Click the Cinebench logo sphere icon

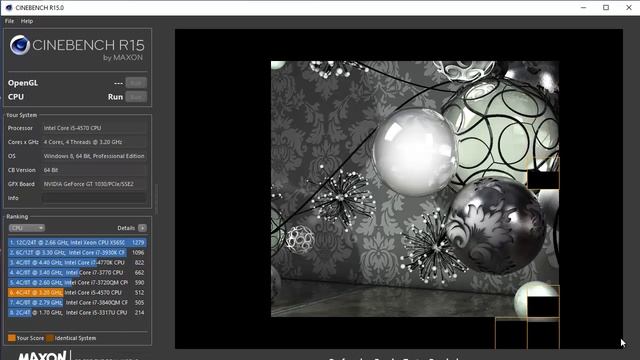(x=20, y=45)
